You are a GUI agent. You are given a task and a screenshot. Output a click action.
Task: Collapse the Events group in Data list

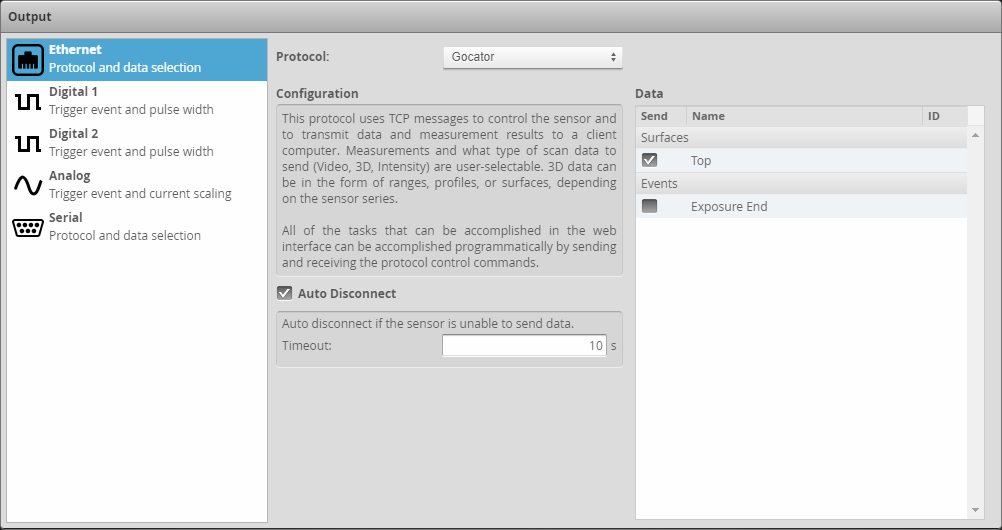click(659, 183)
